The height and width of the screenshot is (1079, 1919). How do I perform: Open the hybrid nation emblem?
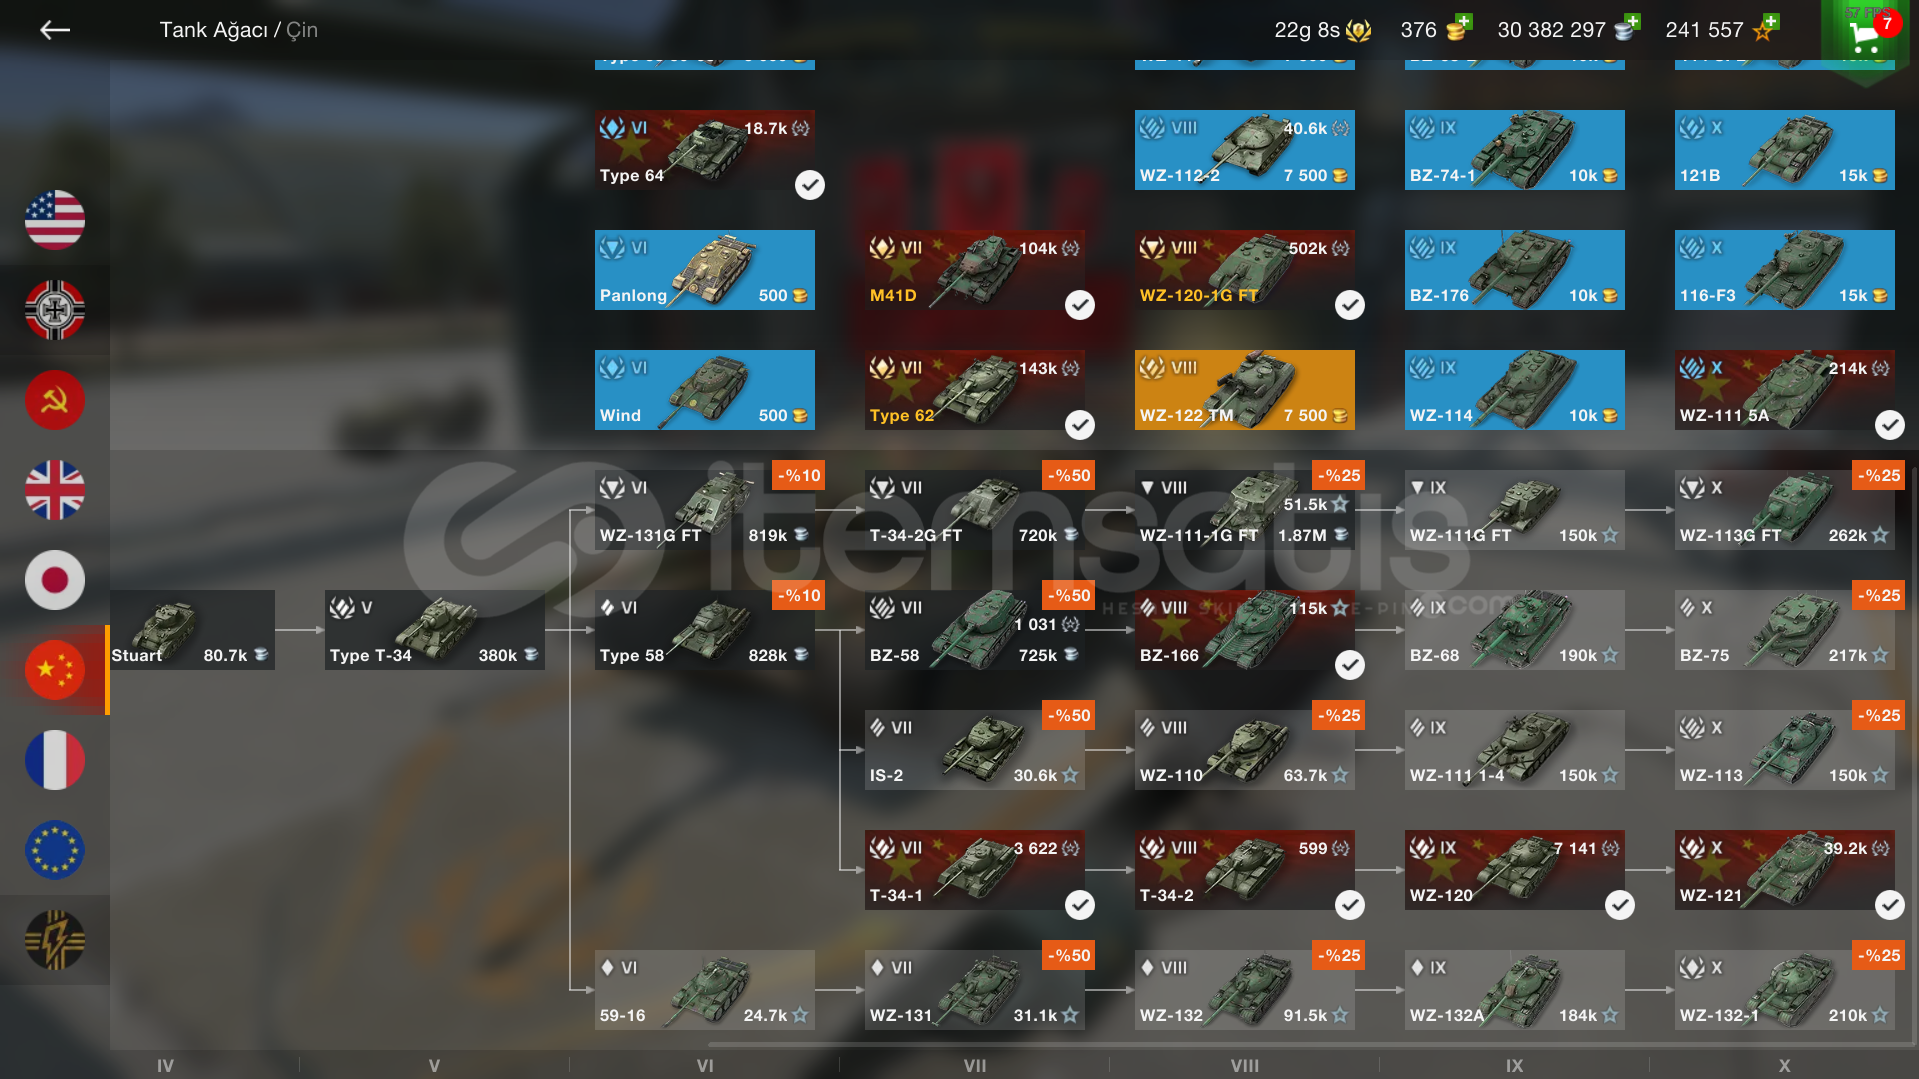pos(55,940)
